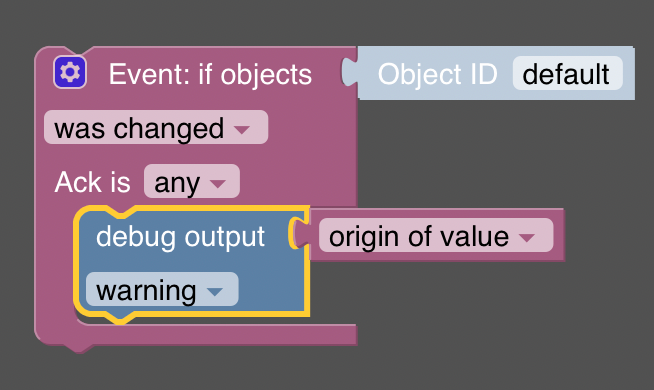The image size is (654, 390).
Task: Click the yellow-highlighted input connector of debug output
Action: (298, 234)
